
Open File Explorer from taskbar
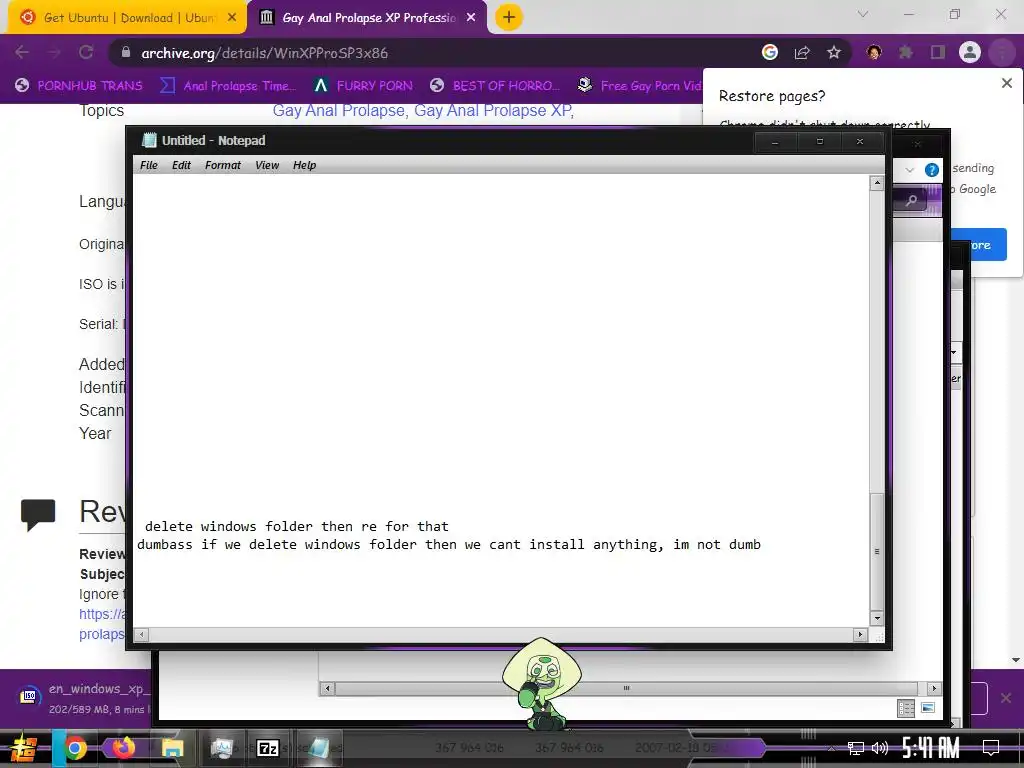(172, 748)
